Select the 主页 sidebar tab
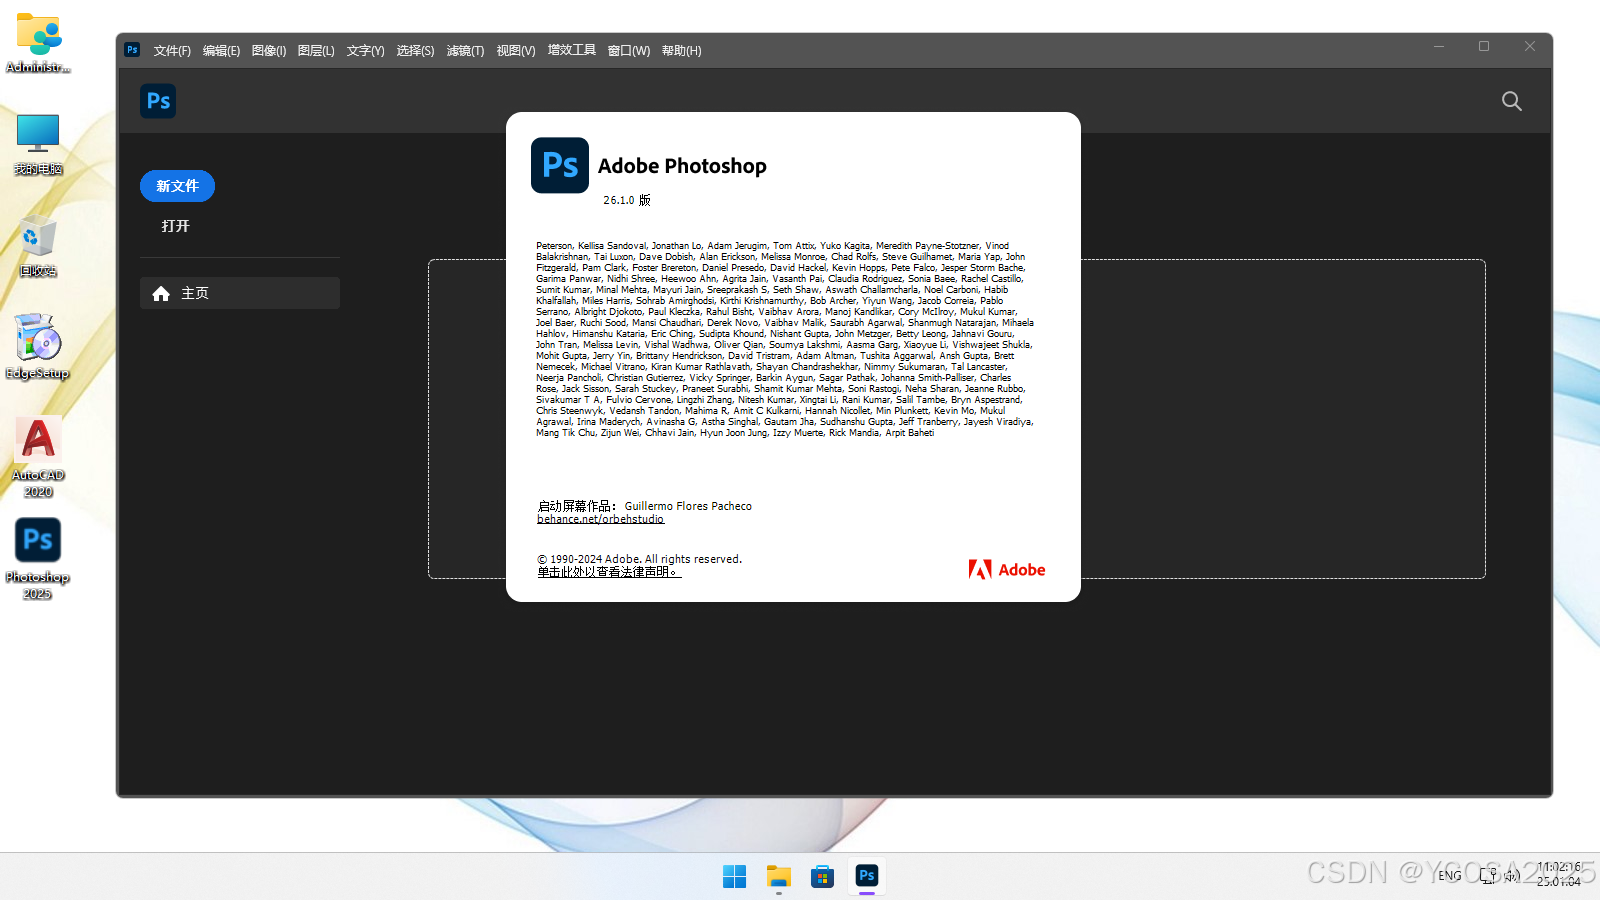 [x=240, y=293]
